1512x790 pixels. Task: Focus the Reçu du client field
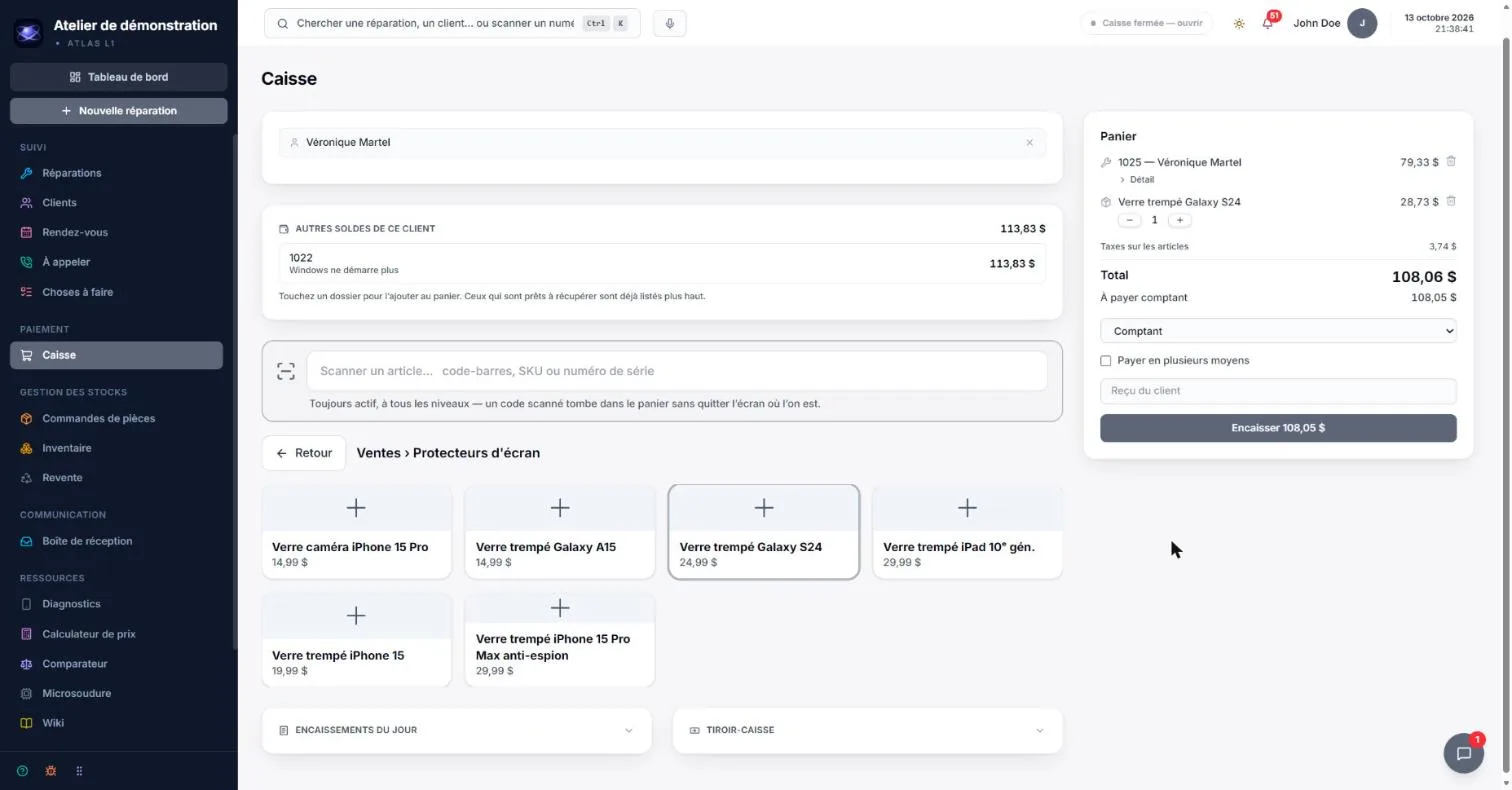pos(1278,391)
